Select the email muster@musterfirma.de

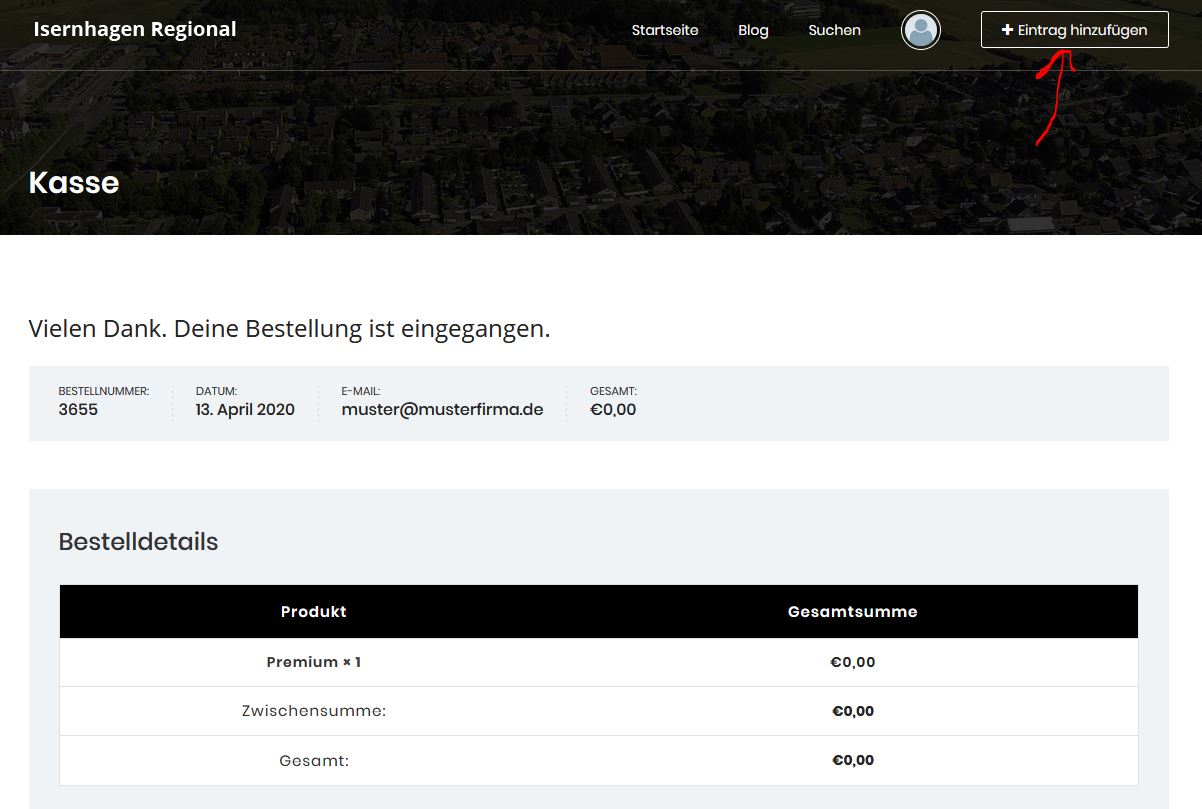[442, 409]
